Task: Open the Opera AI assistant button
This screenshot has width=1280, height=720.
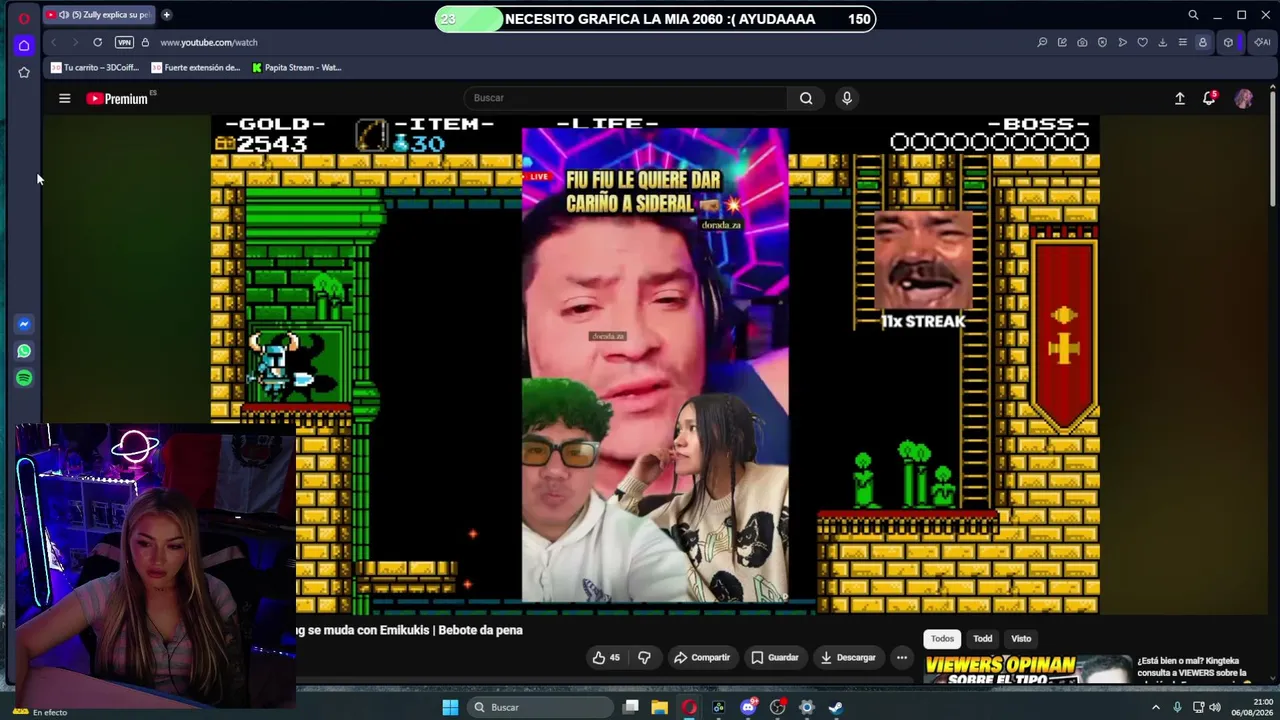Action: (1262, 42)
